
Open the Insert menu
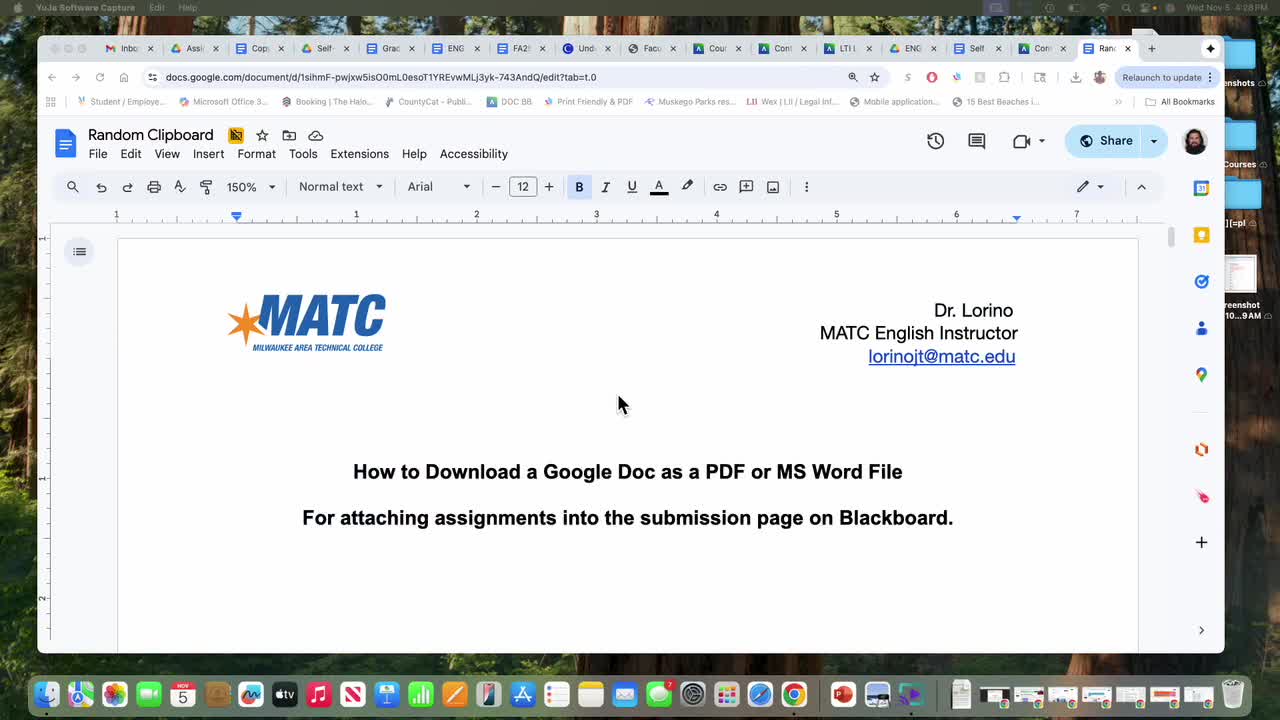click(x=208, y=154)
